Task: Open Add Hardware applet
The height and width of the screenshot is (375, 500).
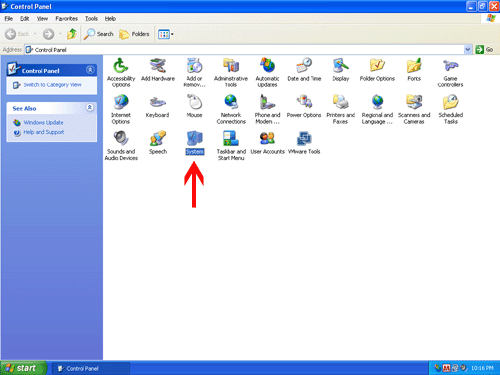Action: [x=158, y=66]
